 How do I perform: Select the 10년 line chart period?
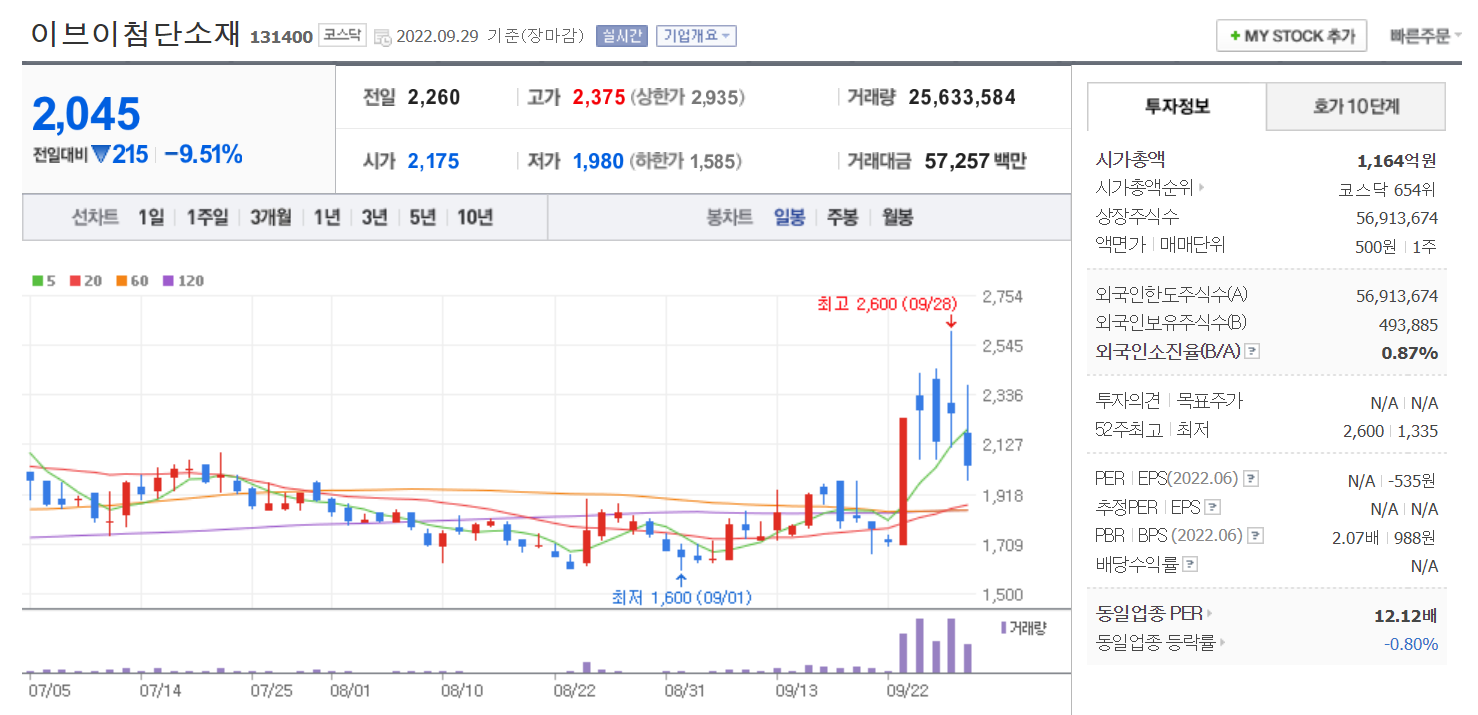tap(475, 217)
